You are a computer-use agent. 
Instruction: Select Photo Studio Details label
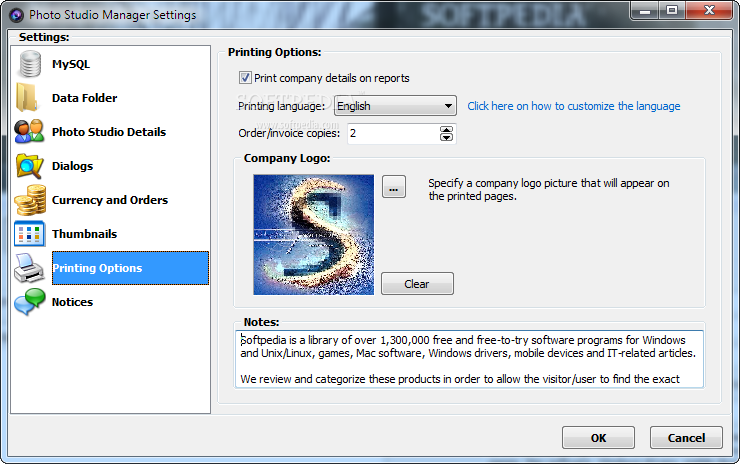point(109,132)
